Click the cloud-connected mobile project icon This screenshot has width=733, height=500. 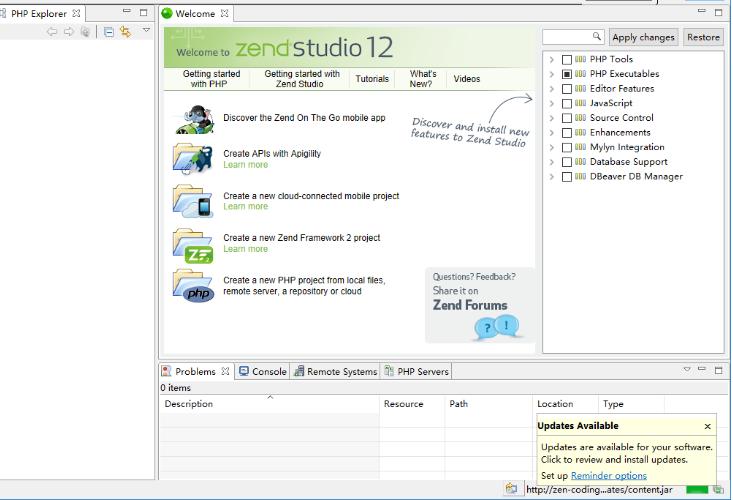pyautogui.click(x=193, y=201)
